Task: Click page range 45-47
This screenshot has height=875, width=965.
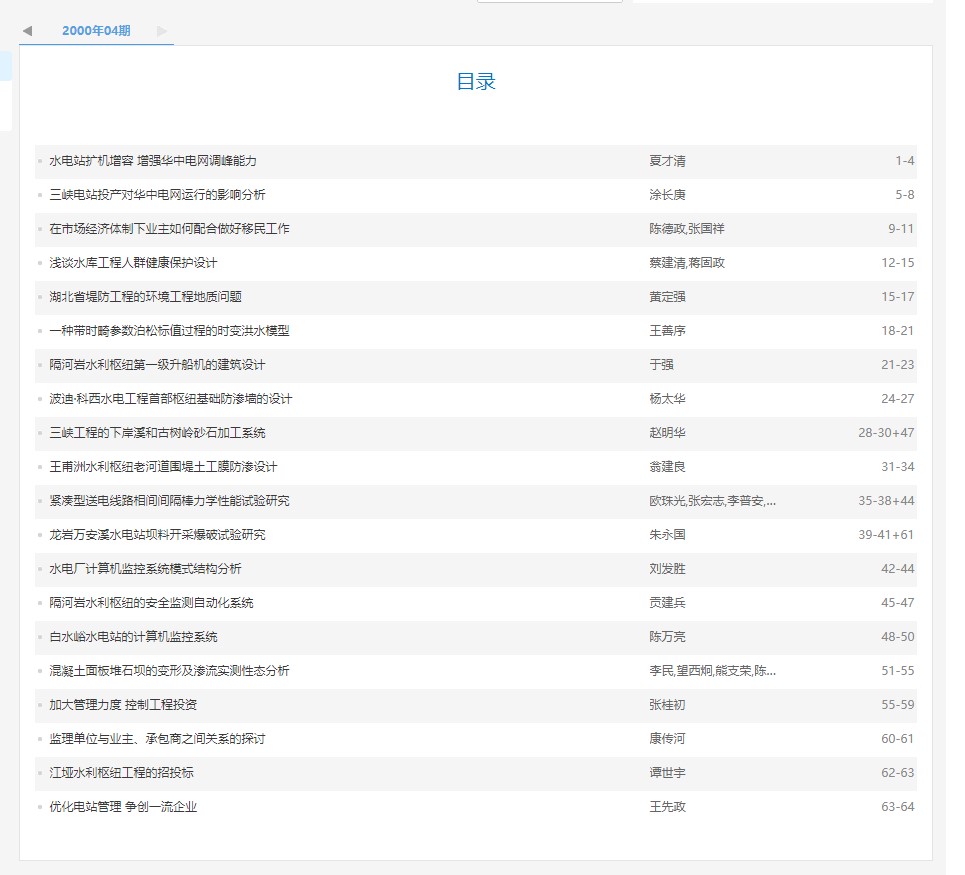Action: point(898,603)
